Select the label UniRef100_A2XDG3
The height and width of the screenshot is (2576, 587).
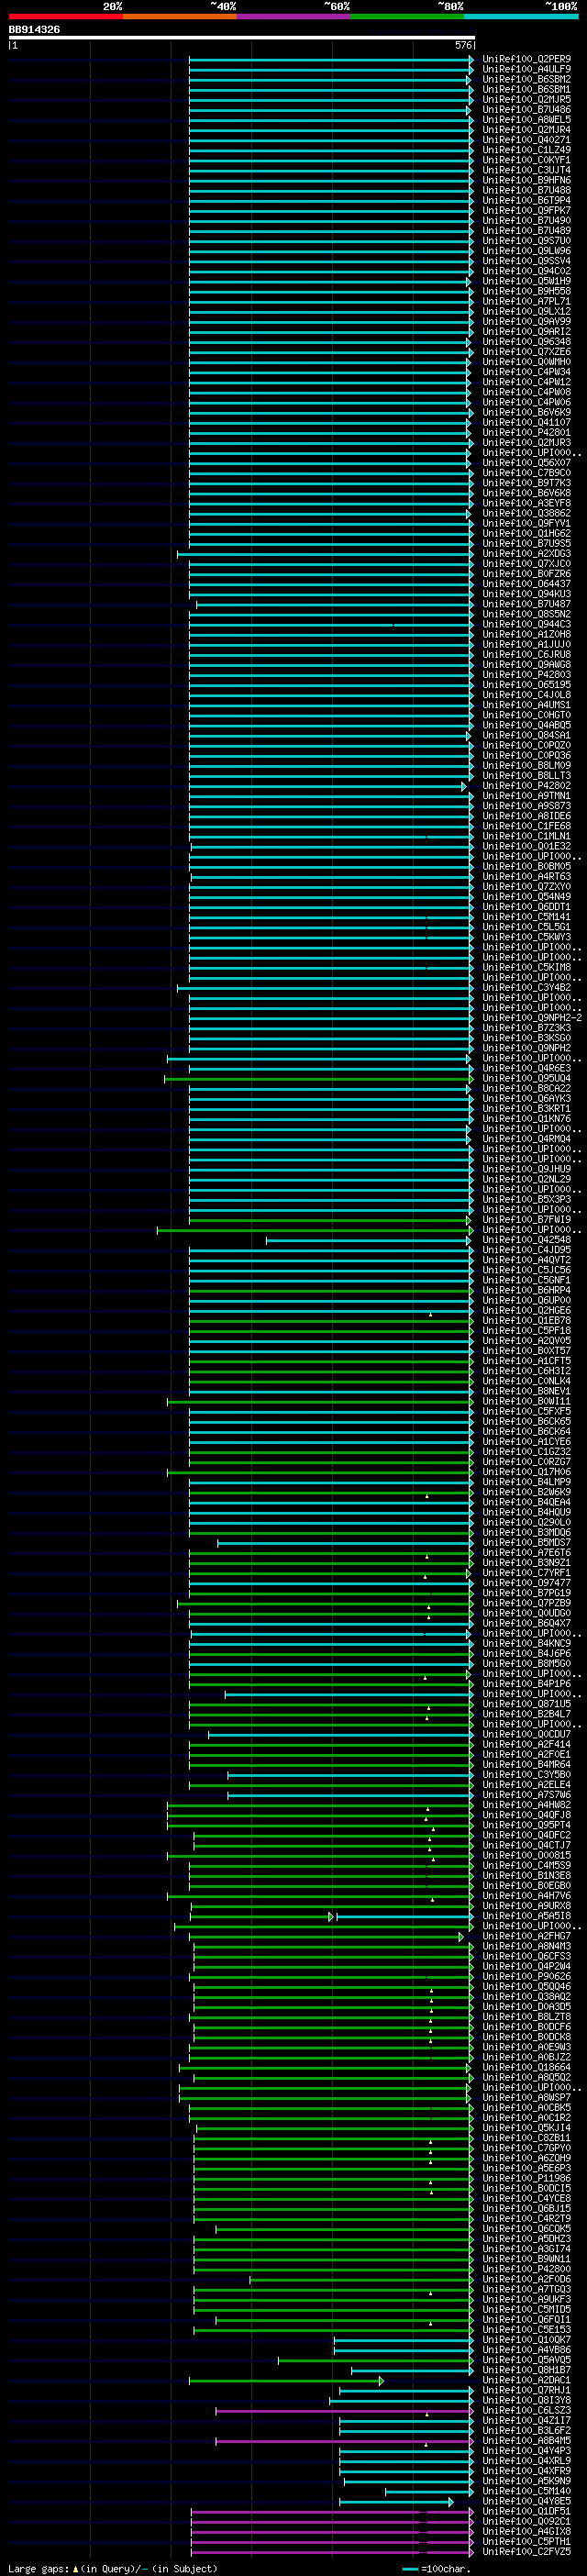click(527, 554)
